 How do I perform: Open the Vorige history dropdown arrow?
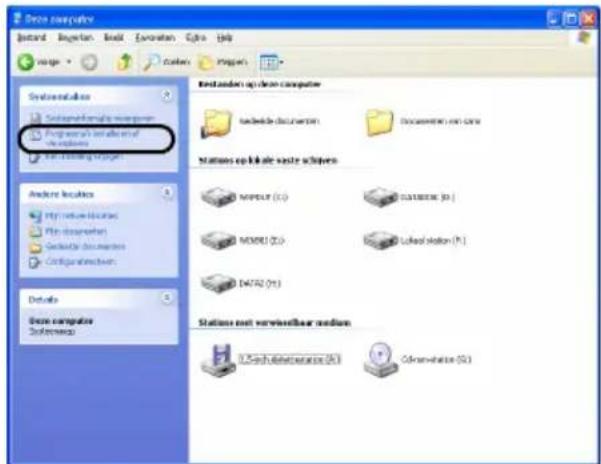click(69, 62)
